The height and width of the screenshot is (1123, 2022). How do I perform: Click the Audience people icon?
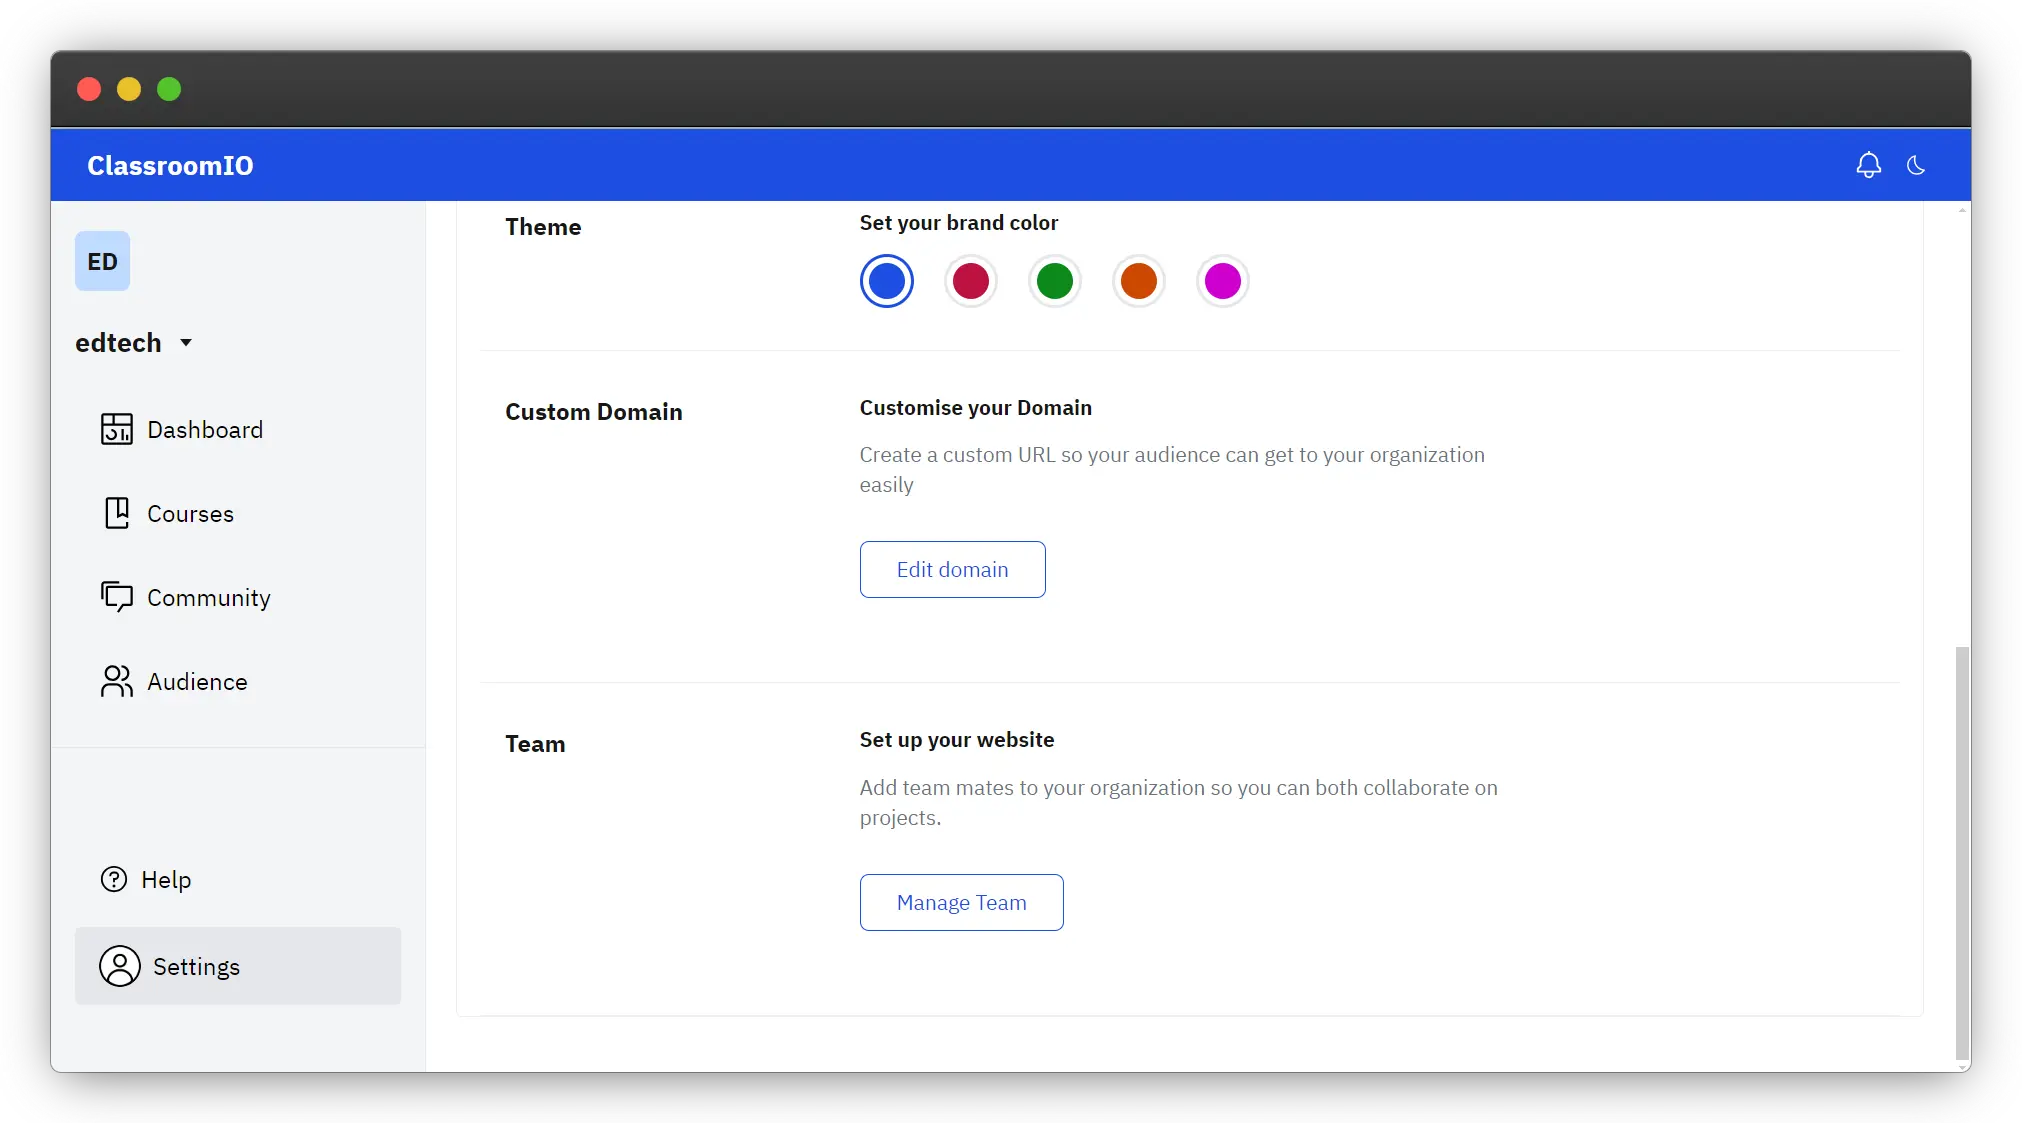(x=116, y=681)
